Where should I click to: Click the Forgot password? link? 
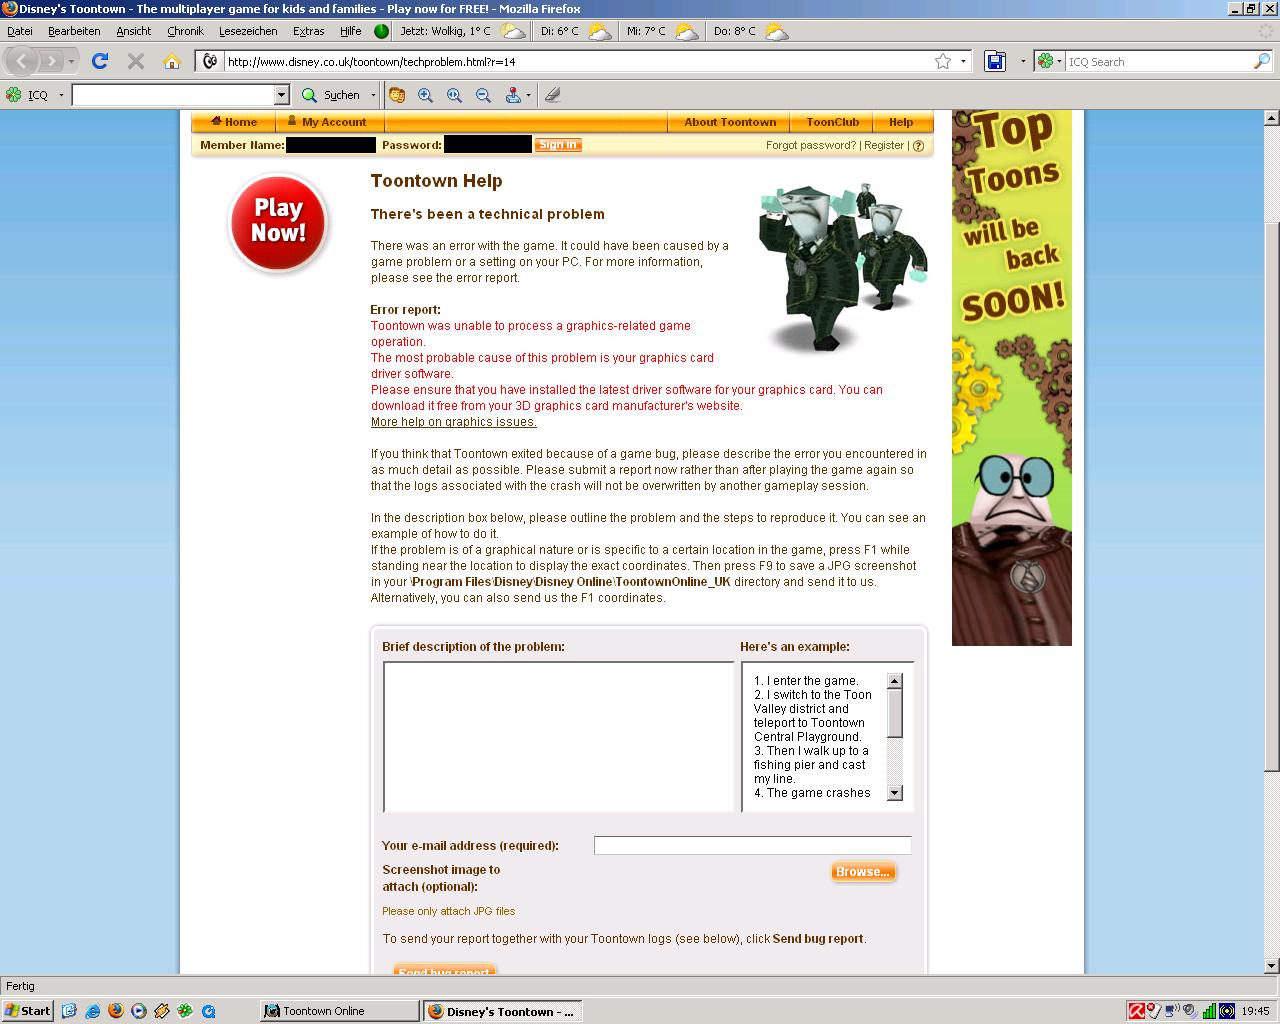[811, 146]
